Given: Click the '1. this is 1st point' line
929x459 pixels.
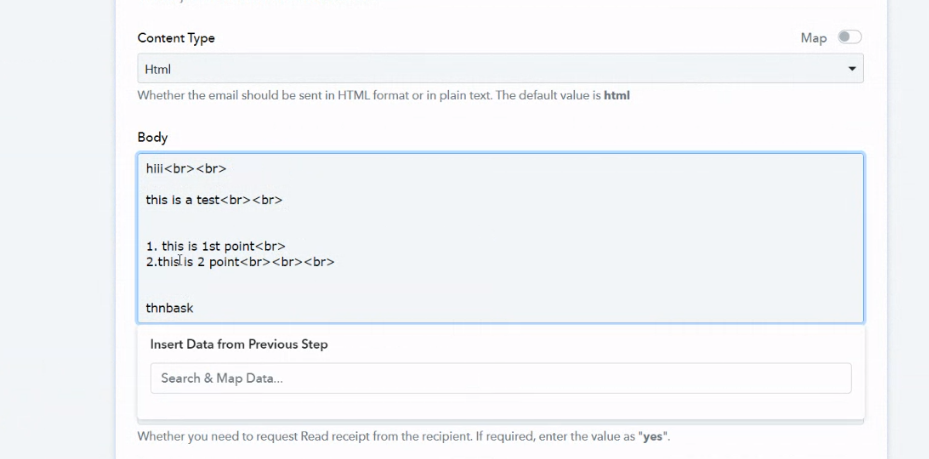Looking at the screenshot, I should [x=216, y=246].
